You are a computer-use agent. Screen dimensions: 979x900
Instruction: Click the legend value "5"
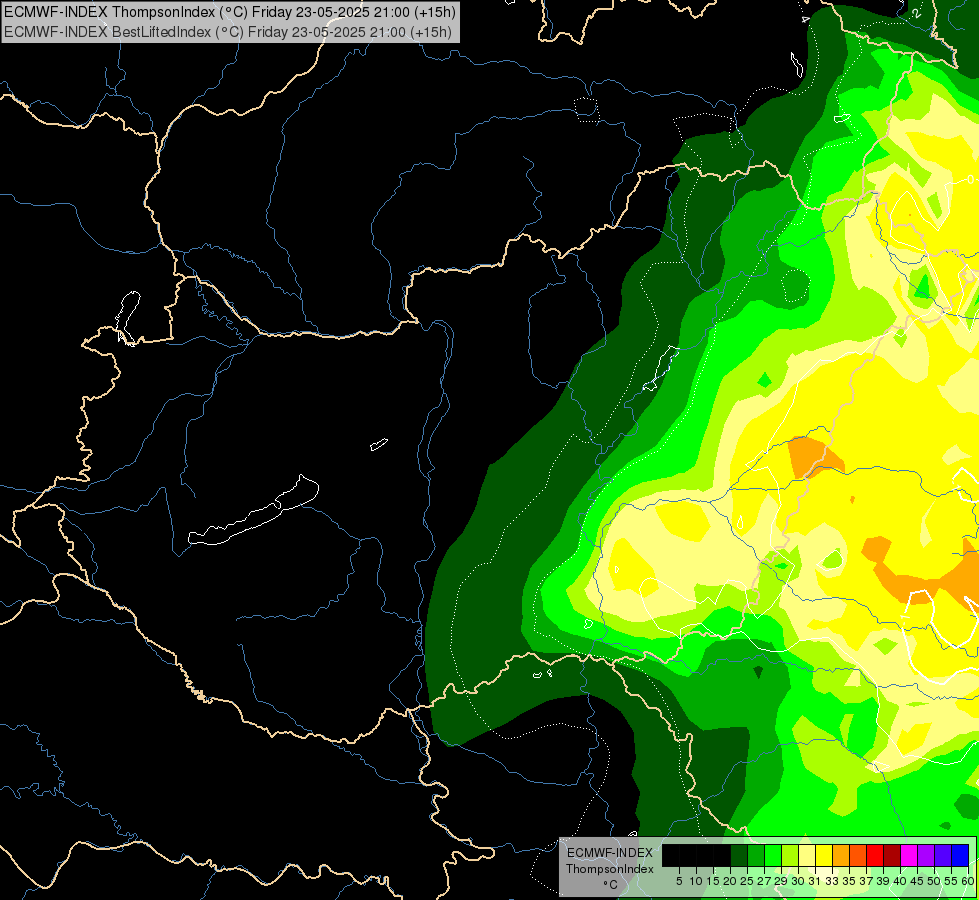point(679,881)
